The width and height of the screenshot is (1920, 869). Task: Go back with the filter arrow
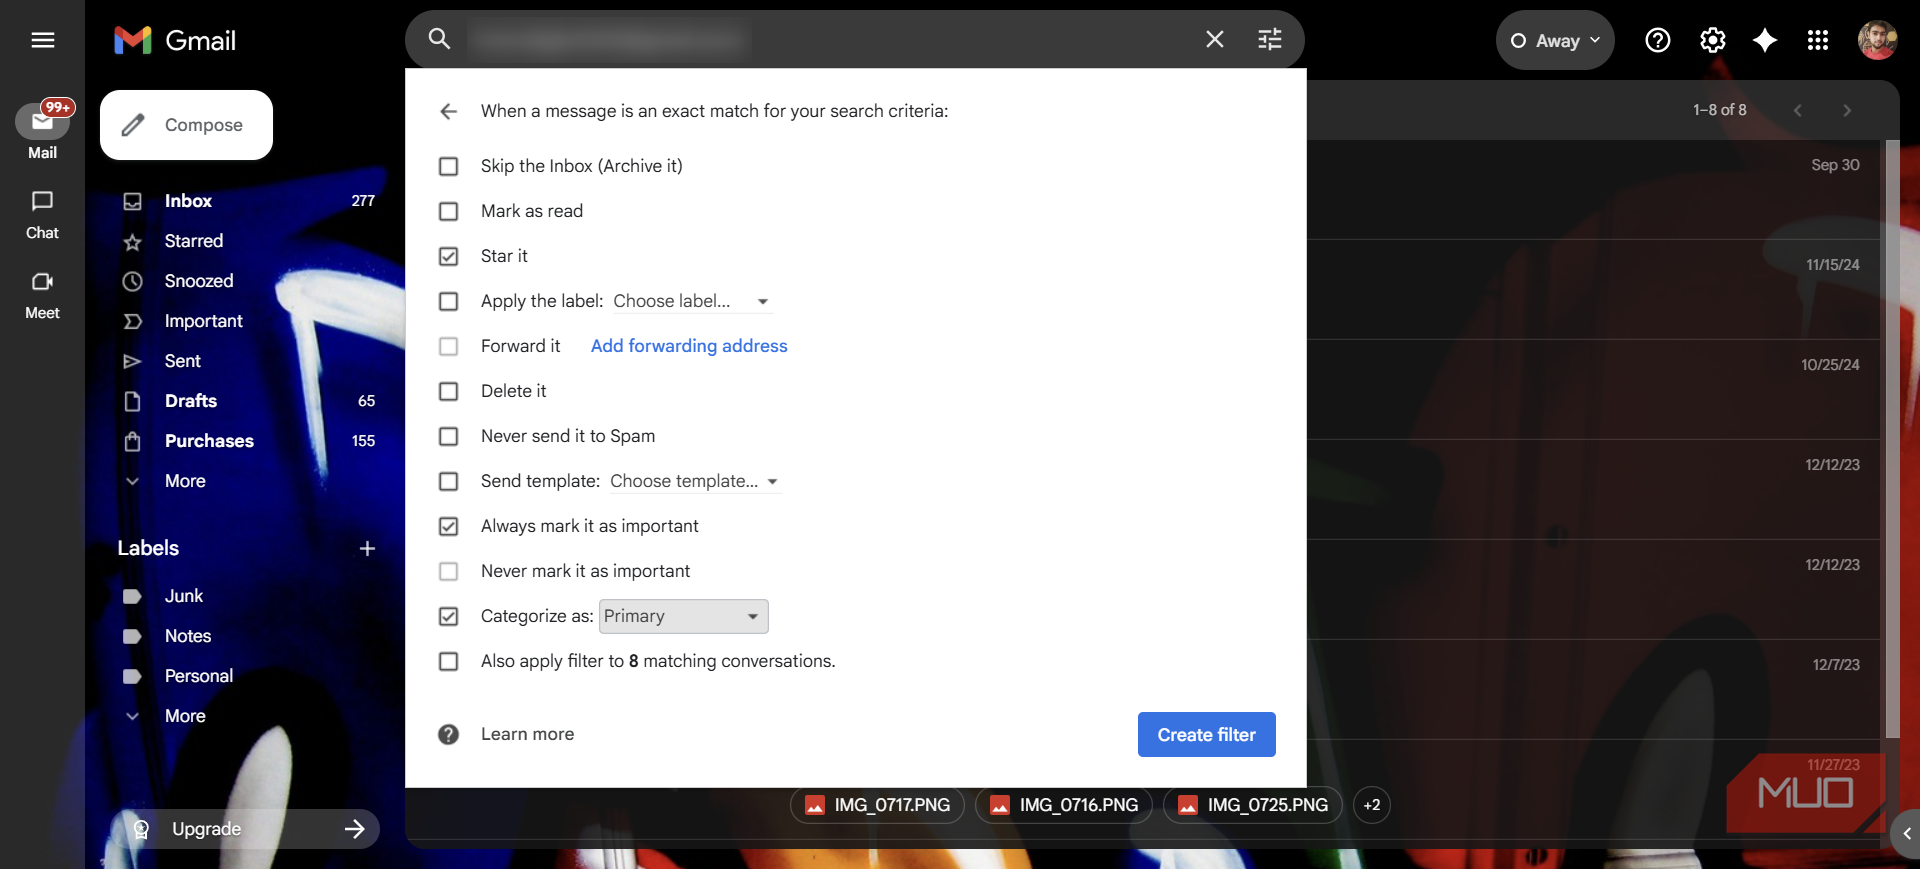coord(448,111)
